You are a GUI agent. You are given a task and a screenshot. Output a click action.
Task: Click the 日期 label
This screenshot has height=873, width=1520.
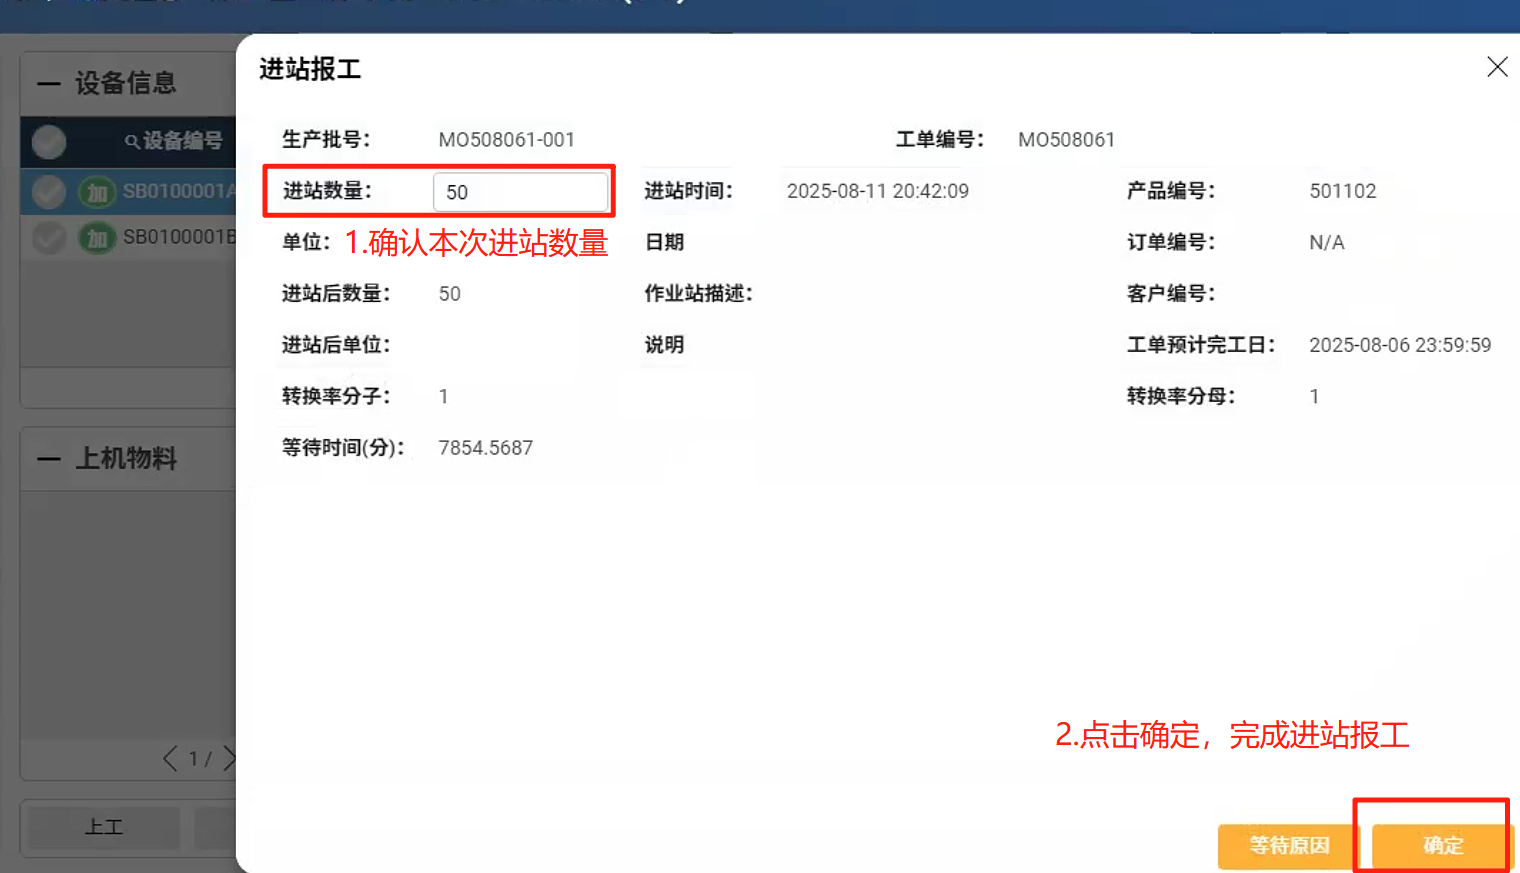(664, 242)
